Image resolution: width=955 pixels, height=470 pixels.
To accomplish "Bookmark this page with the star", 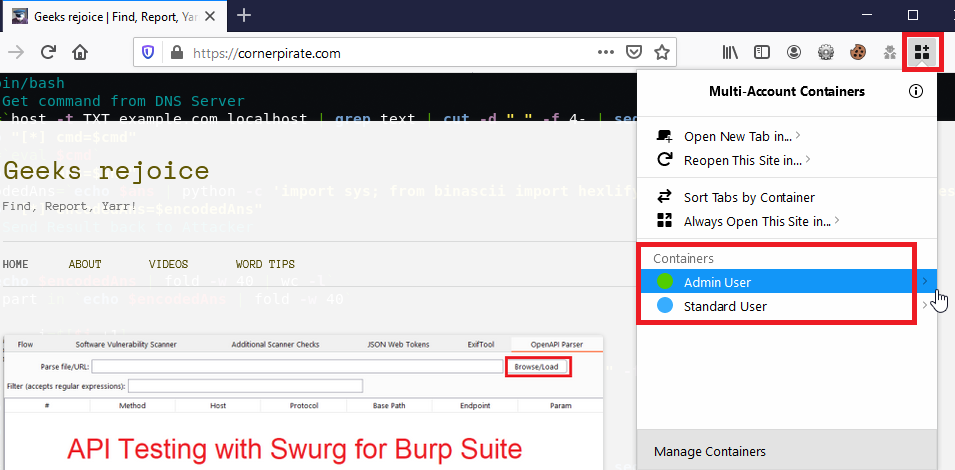I will (661, 52).
